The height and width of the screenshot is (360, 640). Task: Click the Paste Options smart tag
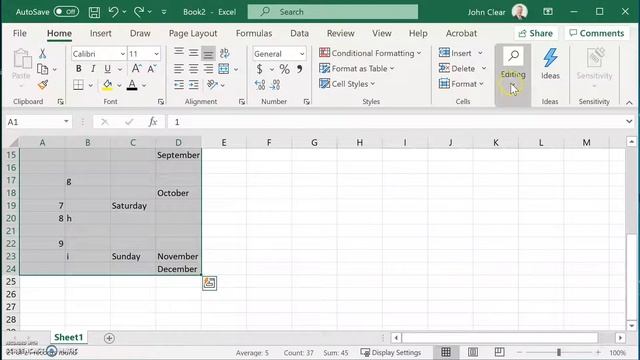coord(209,283)
